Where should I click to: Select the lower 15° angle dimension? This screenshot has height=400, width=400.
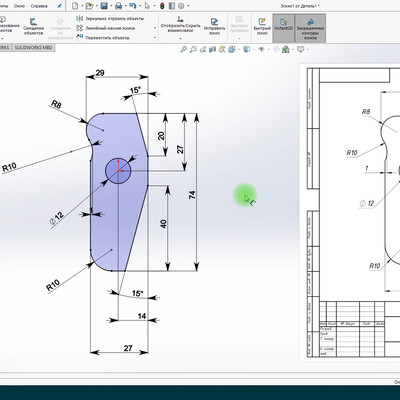[x=137, y=293]
